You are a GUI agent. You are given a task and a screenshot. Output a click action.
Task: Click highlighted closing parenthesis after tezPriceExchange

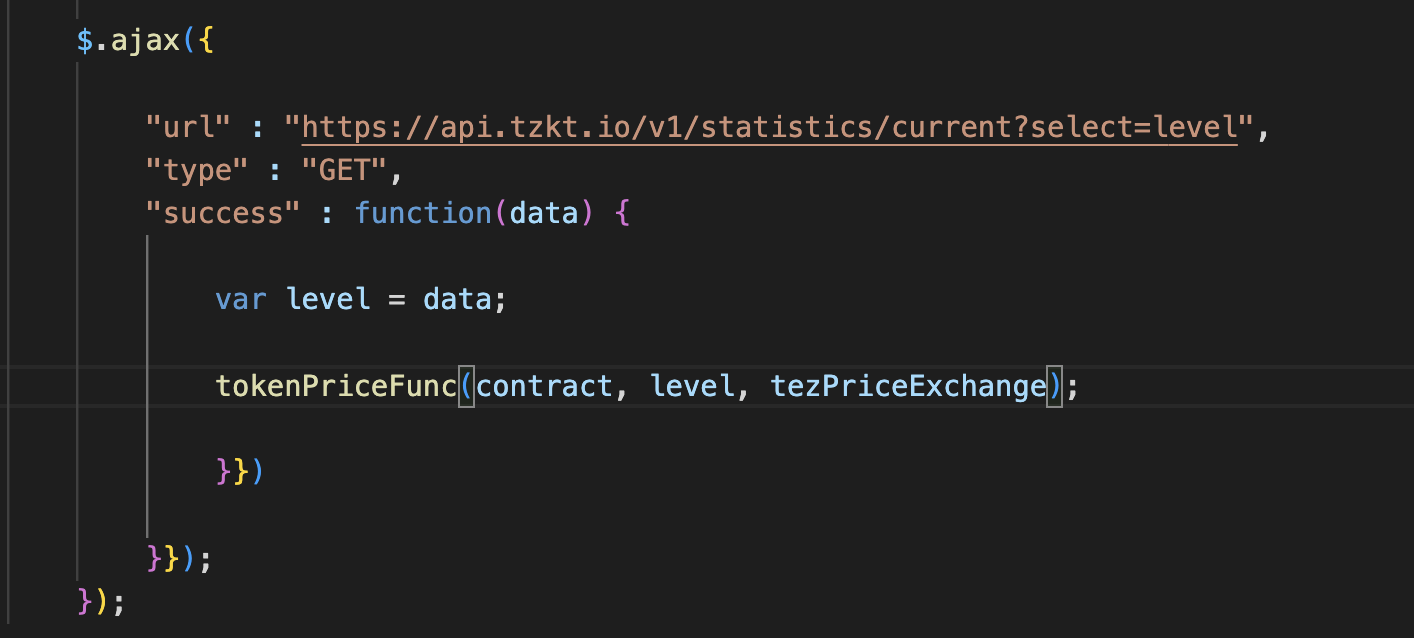(1054, 386)
